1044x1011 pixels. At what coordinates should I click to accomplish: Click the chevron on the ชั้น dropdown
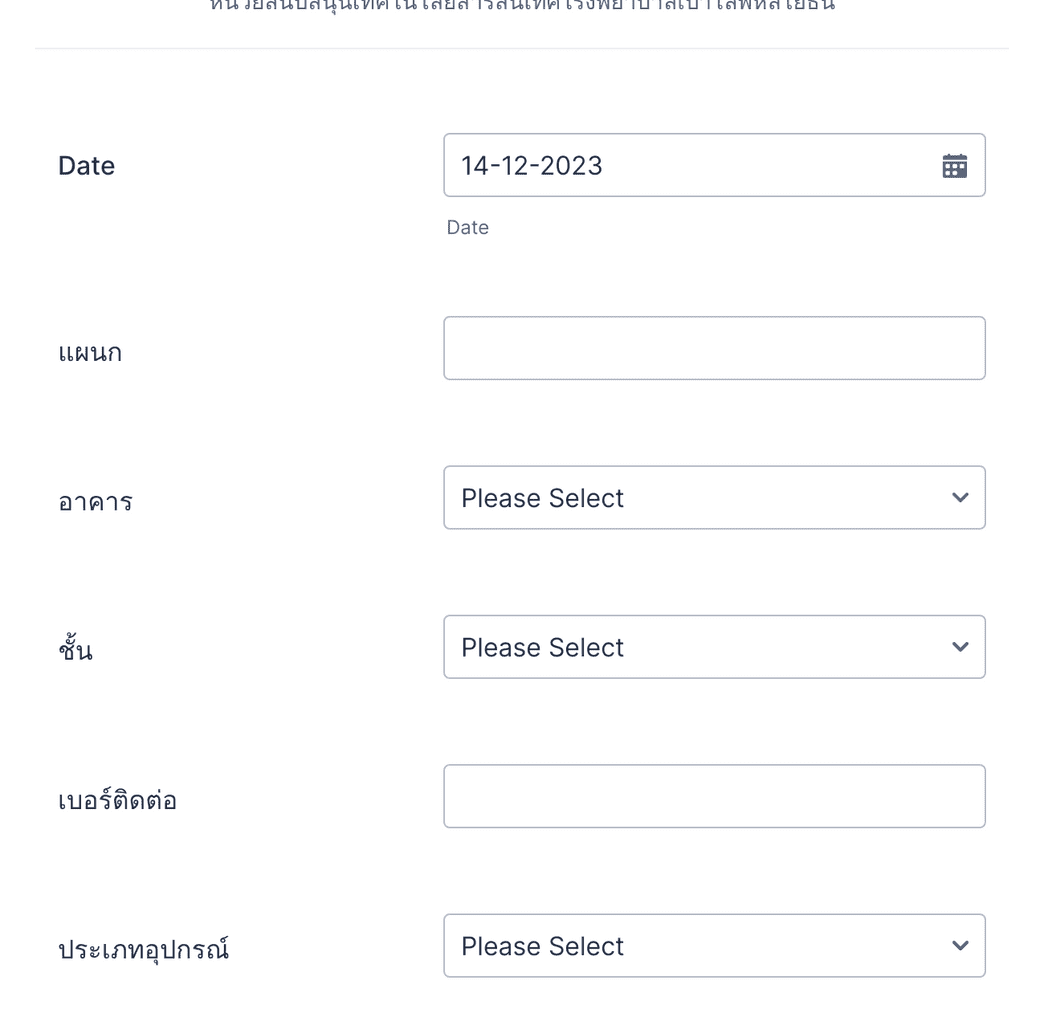[x=959, y=647]
